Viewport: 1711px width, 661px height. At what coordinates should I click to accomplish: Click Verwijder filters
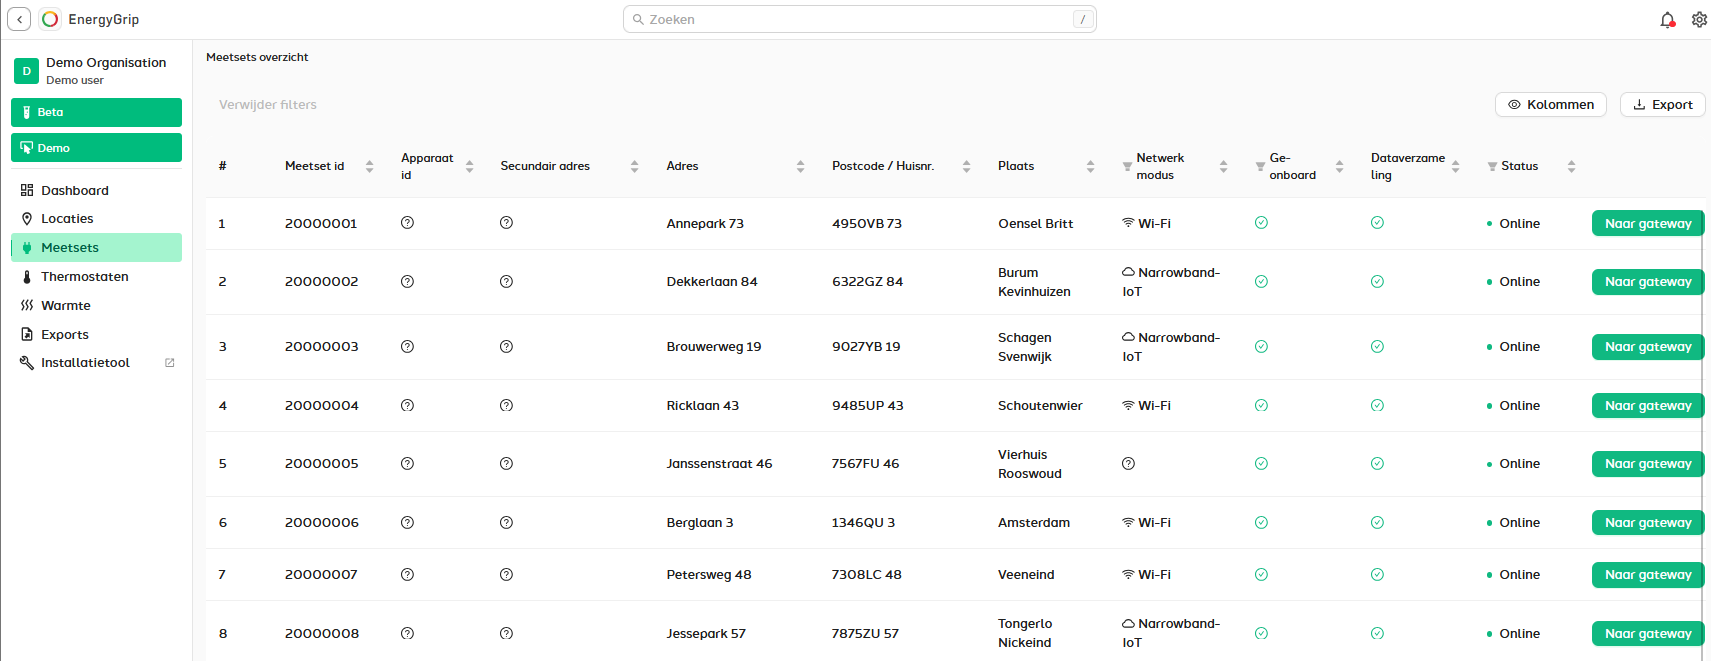pos(268,104)
